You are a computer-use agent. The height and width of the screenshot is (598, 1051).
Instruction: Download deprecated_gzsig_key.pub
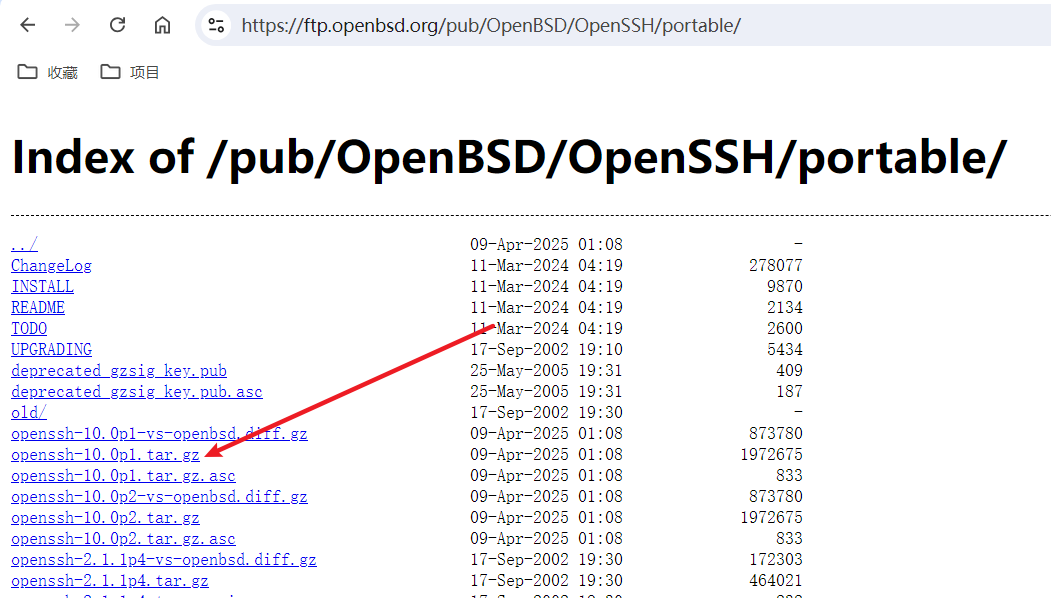(x=119, y=371)
